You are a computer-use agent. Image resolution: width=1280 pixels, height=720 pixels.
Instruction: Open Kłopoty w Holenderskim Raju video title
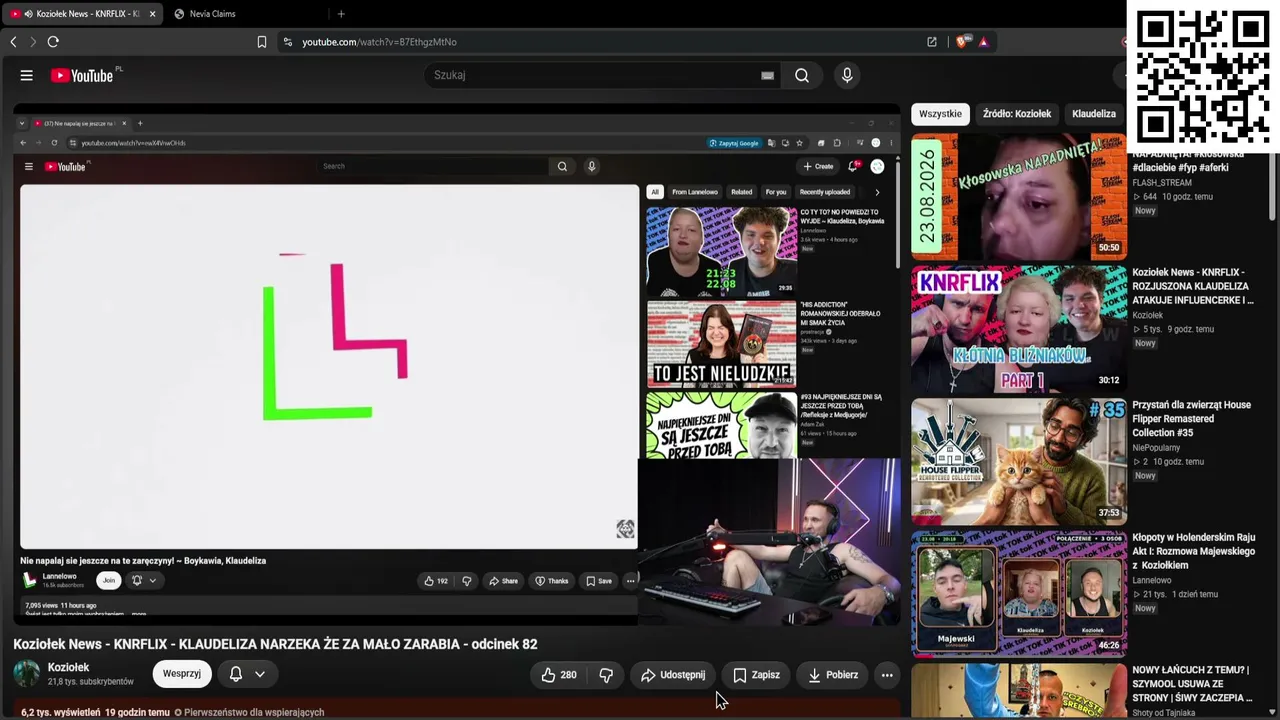(1193, 551)
